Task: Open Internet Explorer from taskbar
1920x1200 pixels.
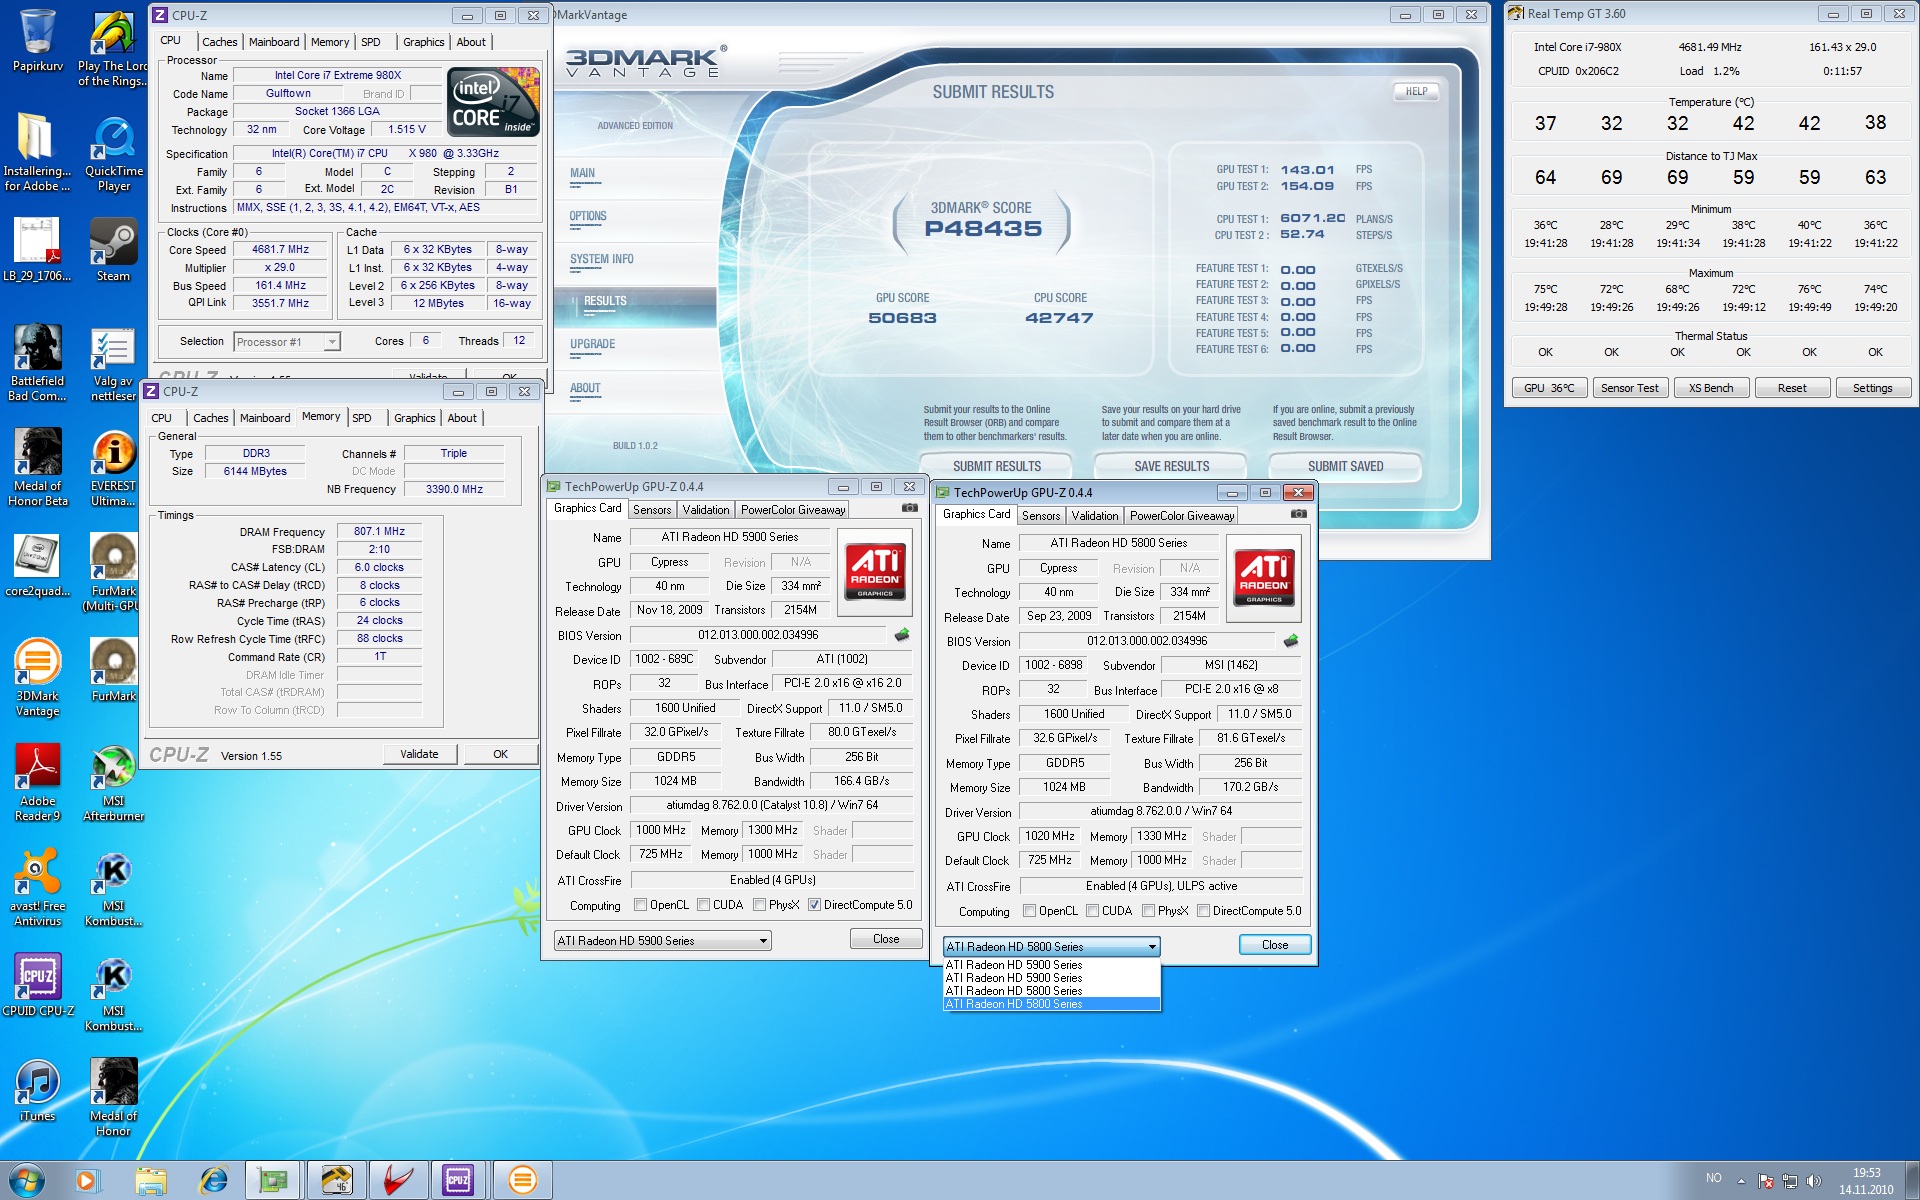Action: tap(213, 1180)
